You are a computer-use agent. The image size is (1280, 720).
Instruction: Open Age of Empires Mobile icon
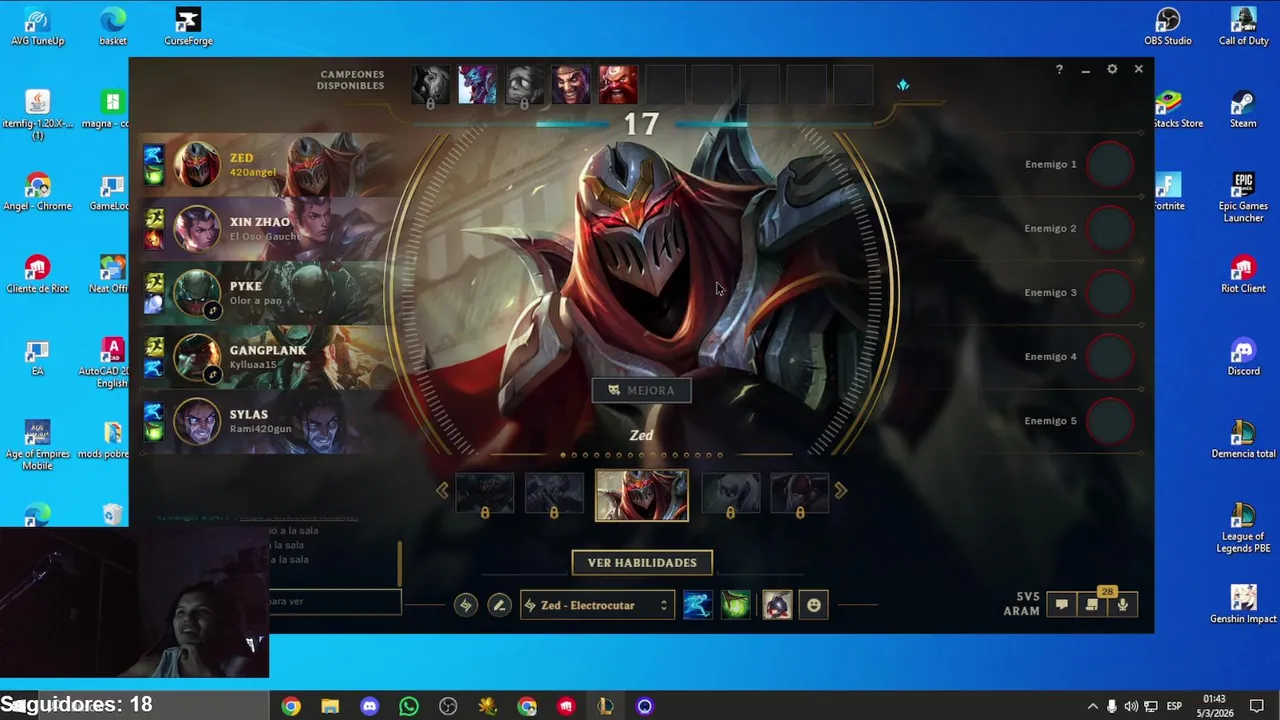37,445
